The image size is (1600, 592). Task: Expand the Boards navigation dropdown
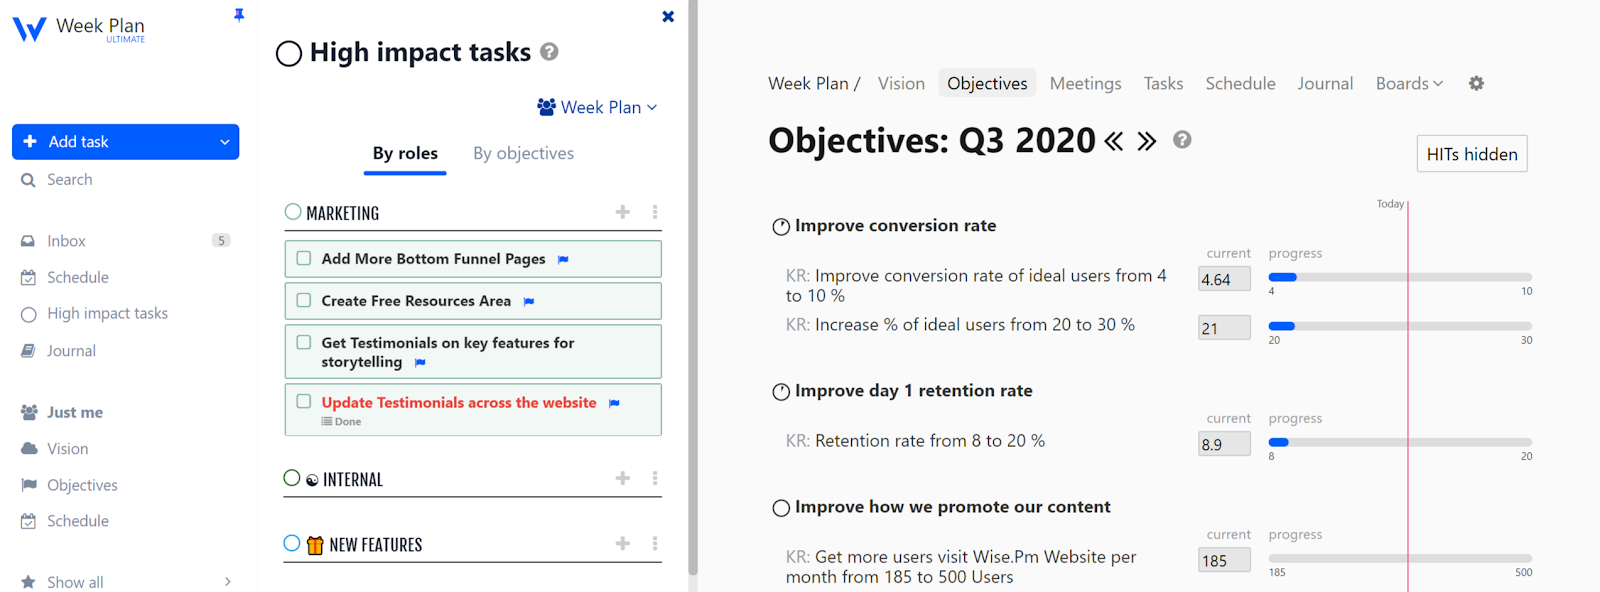pos(1408,83)
